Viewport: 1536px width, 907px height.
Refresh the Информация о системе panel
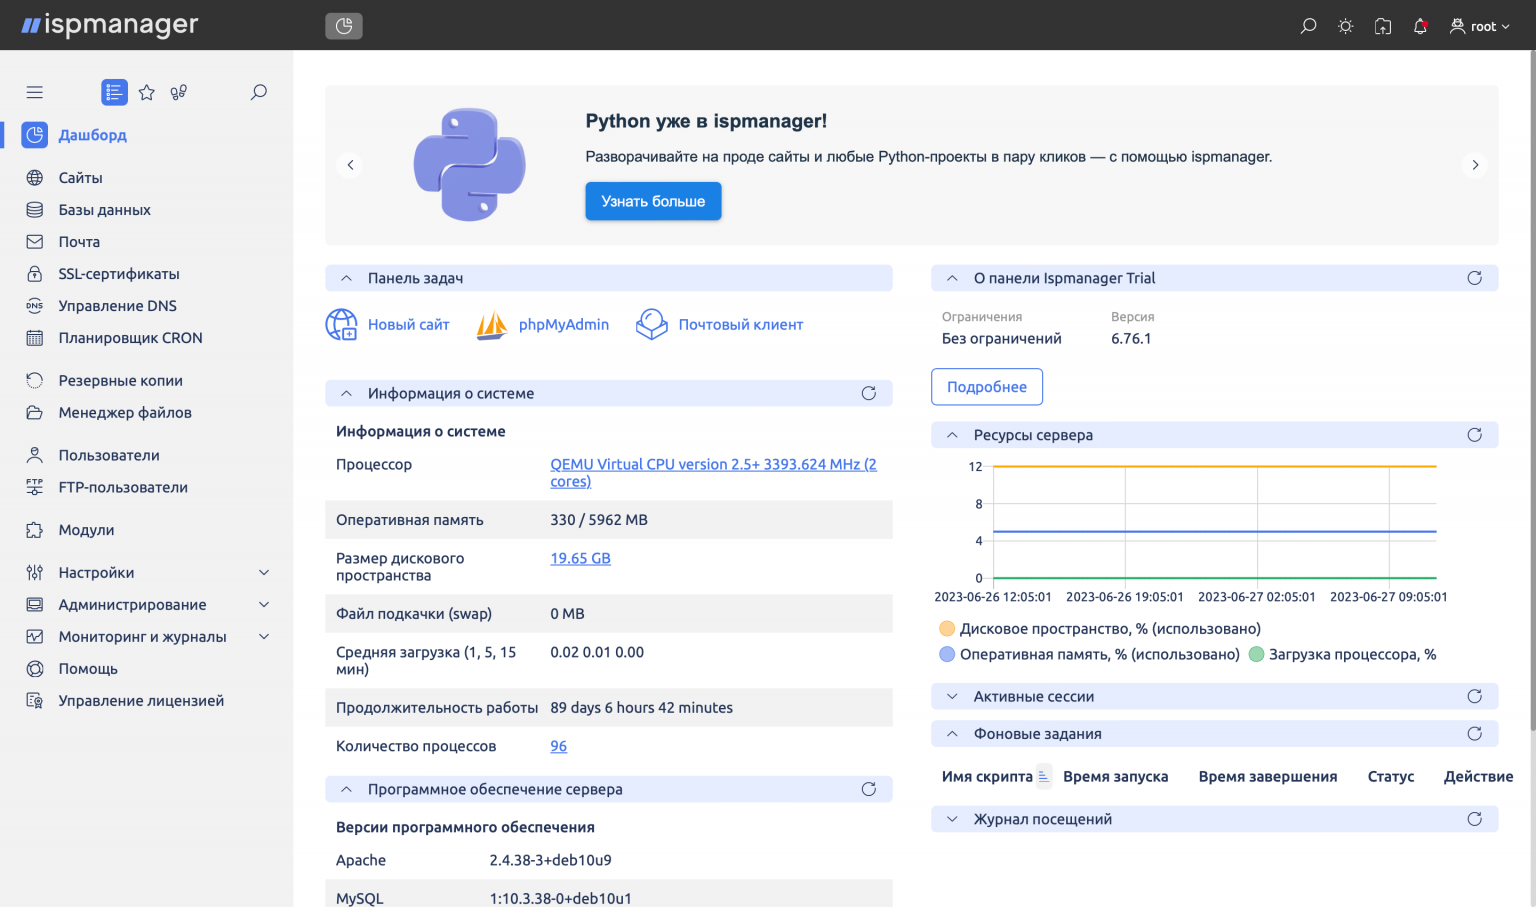pyautogui.click(x=868, y=393)
